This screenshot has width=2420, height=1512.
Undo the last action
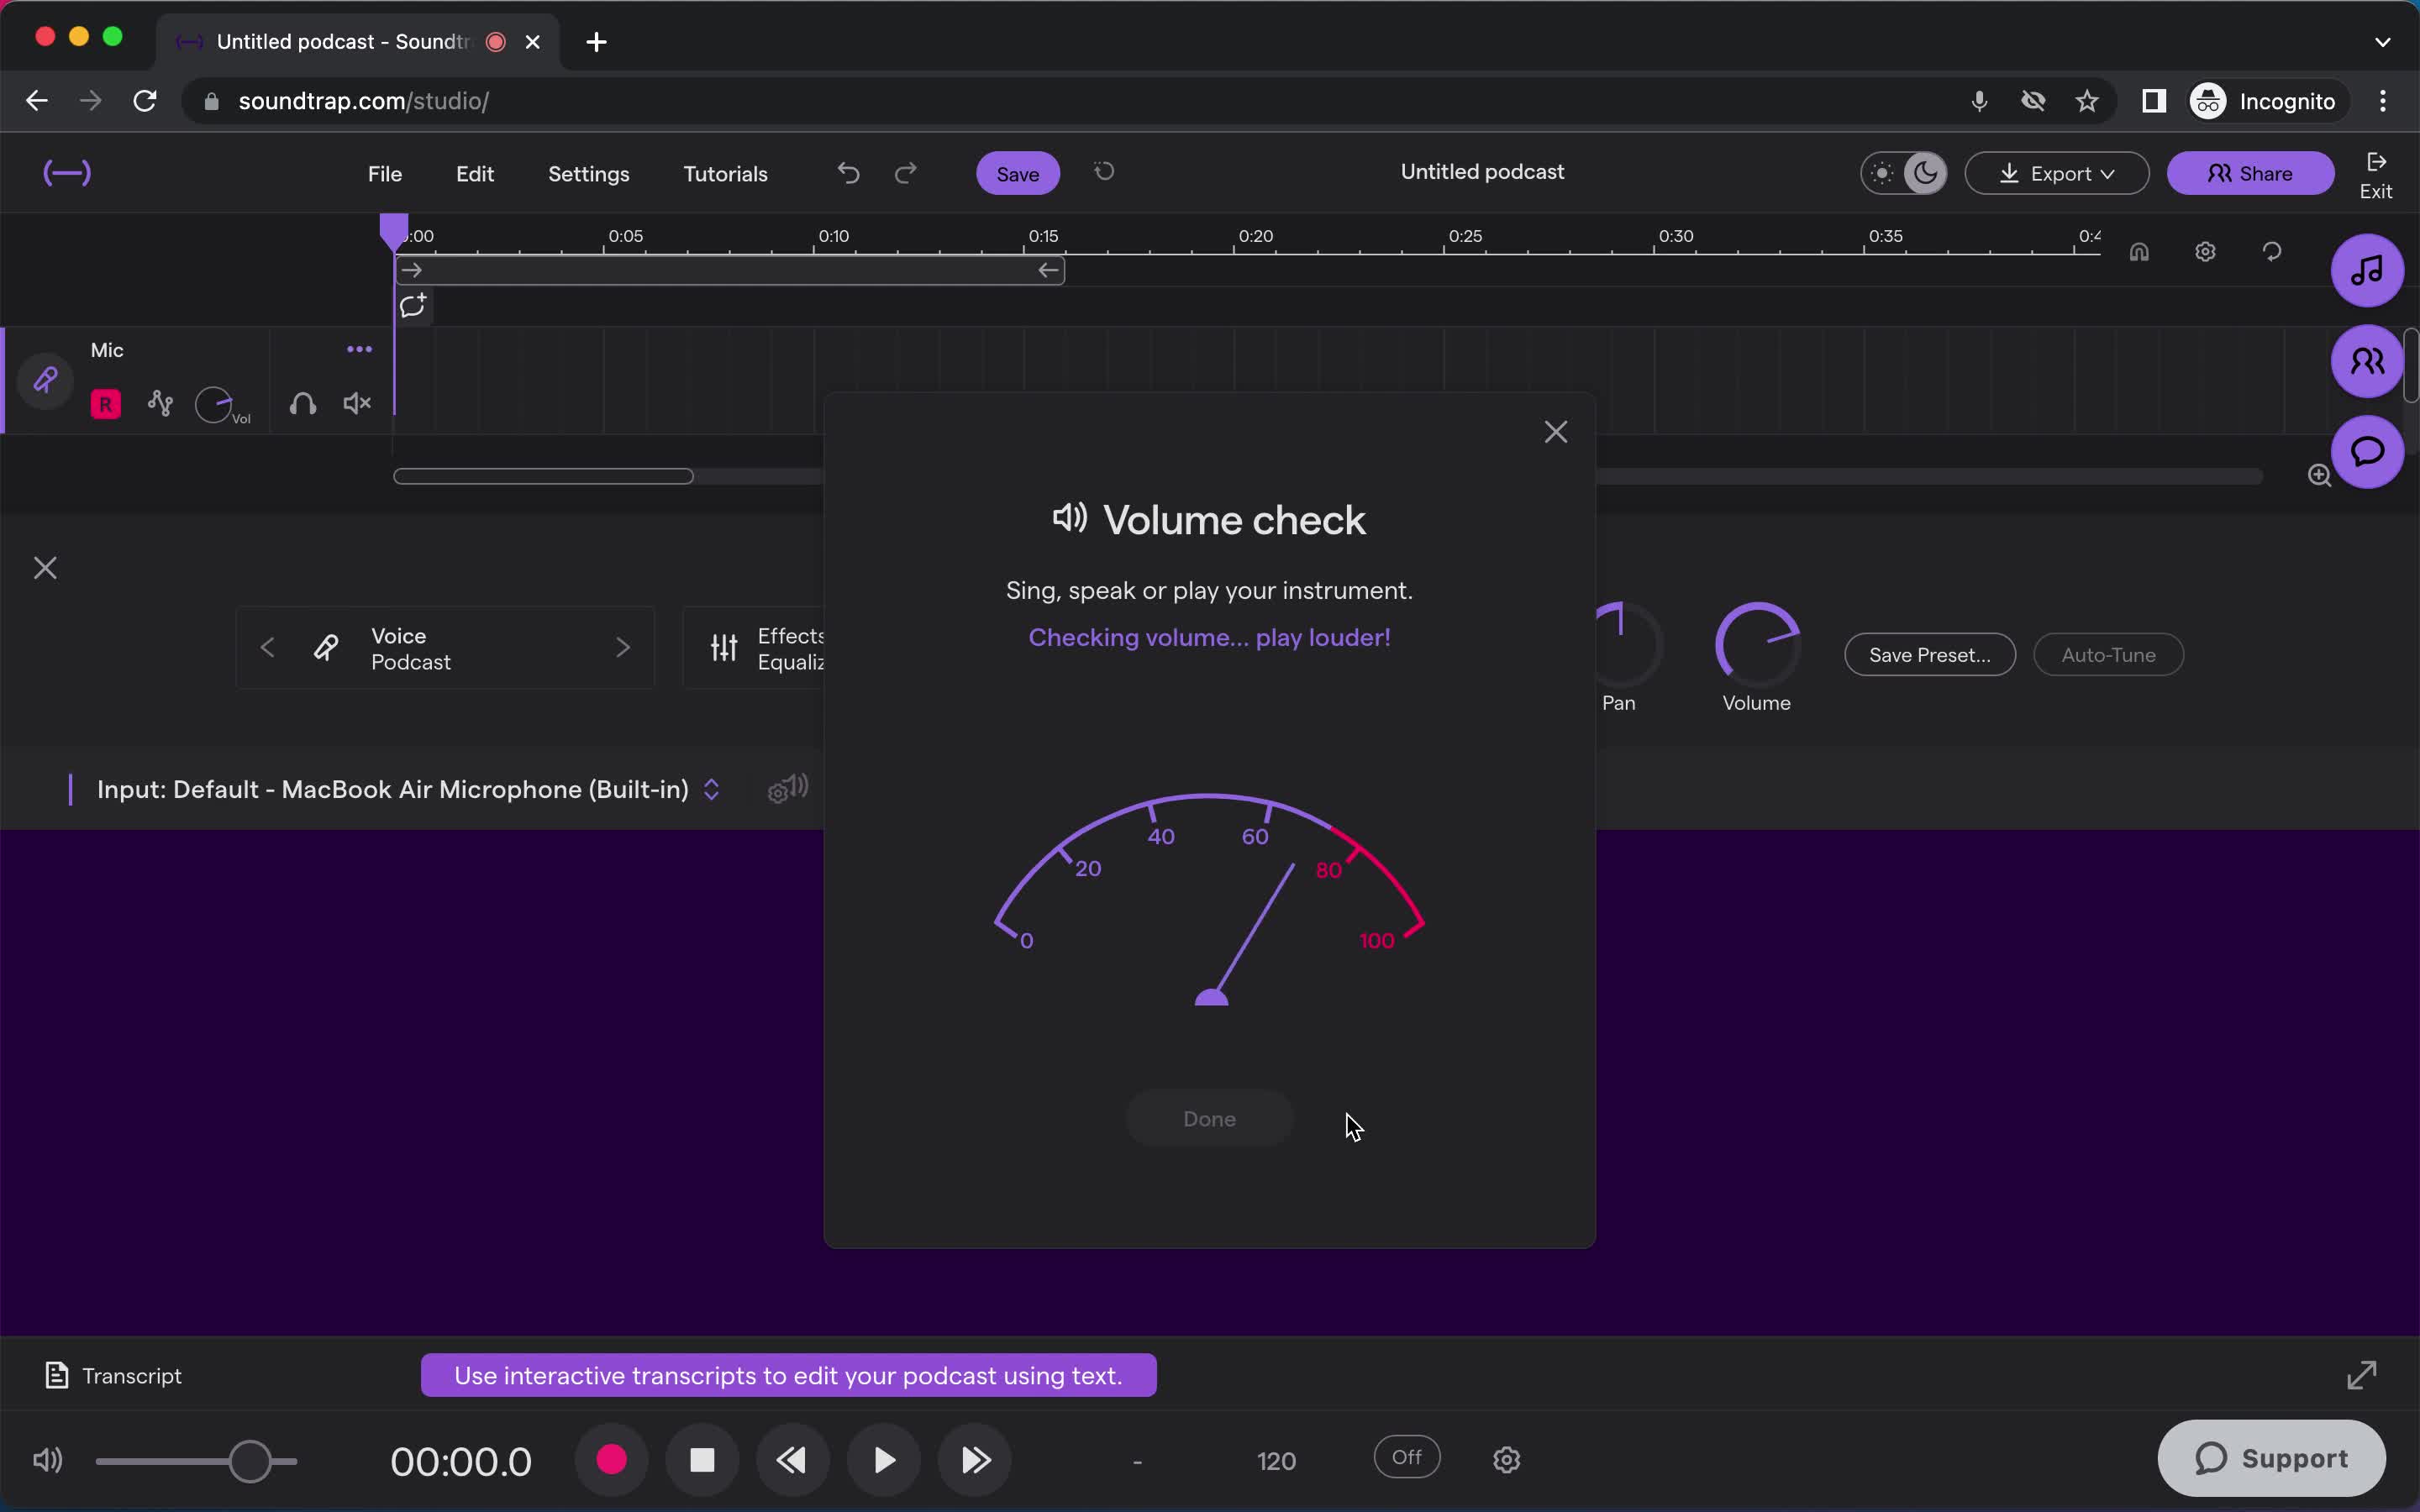pos(848,173)
